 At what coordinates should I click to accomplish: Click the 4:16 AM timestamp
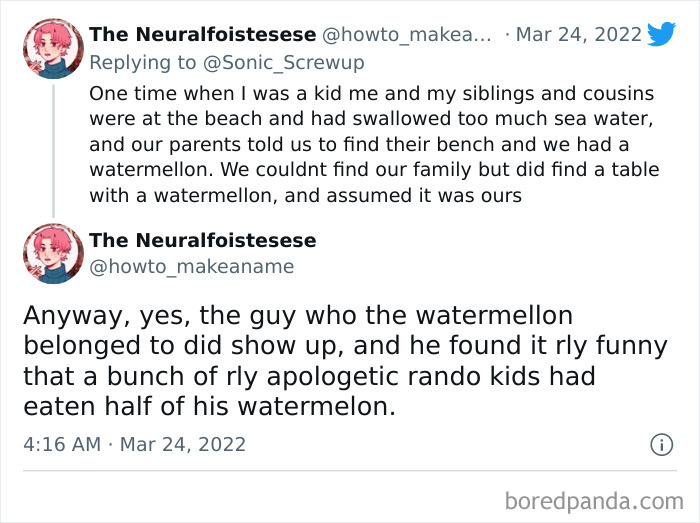(62, 444)
